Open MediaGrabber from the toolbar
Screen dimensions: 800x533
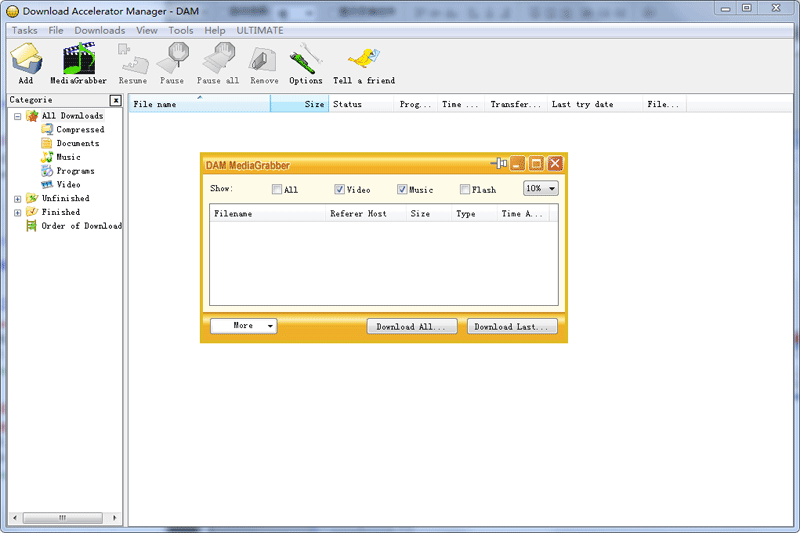click(x=79, y=63)
